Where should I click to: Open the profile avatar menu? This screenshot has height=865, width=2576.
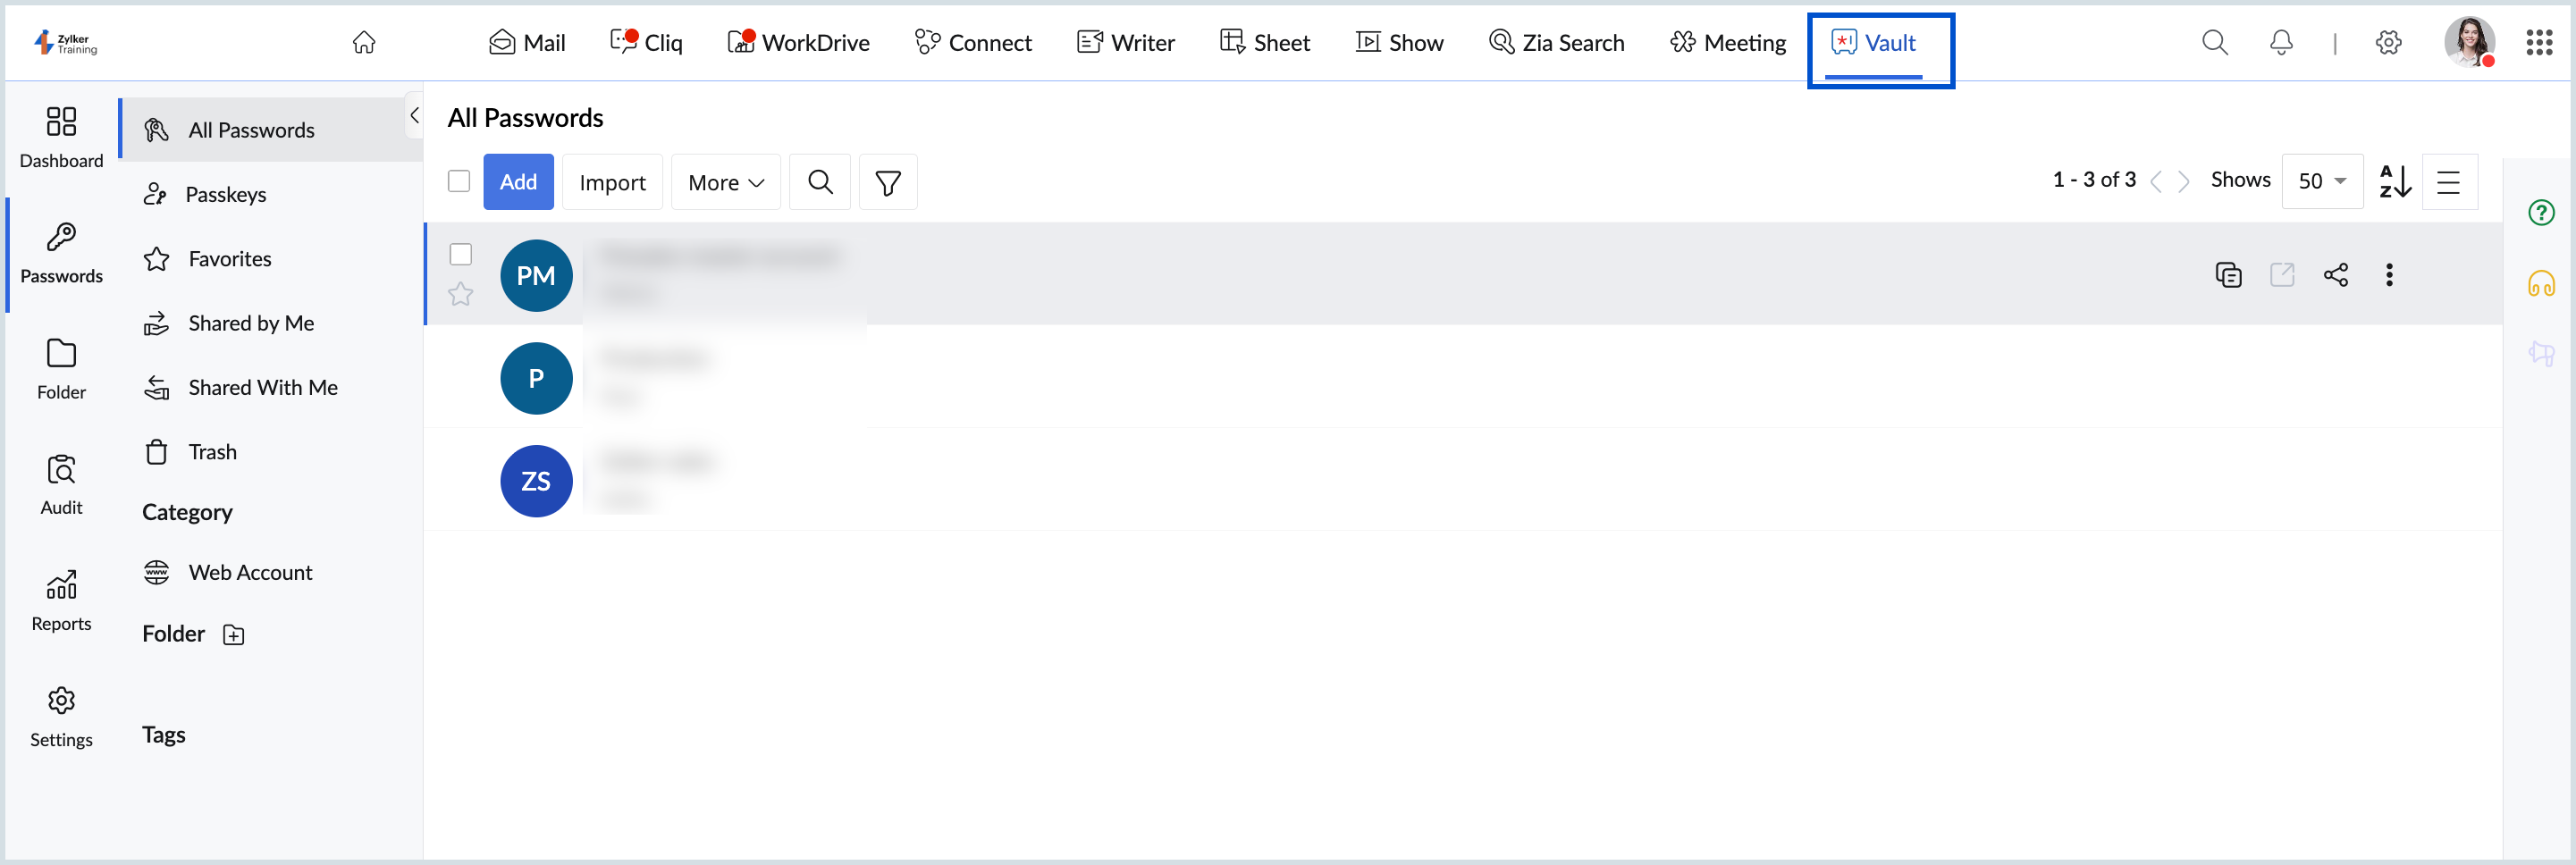tap(2471, 42)
